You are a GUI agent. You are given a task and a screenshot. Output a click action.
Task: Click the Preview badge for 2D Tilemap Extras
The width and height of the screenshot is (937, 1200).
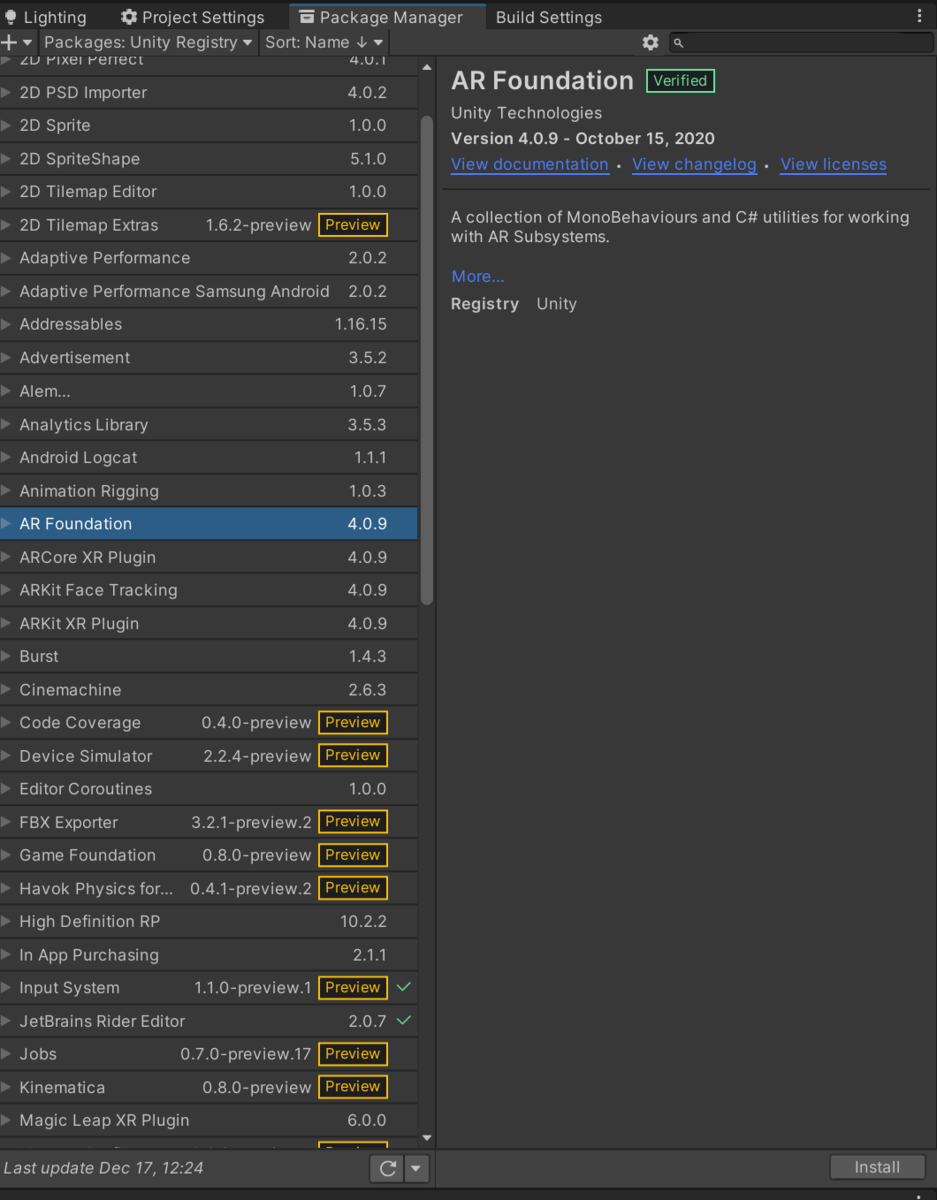pos(353,225)
